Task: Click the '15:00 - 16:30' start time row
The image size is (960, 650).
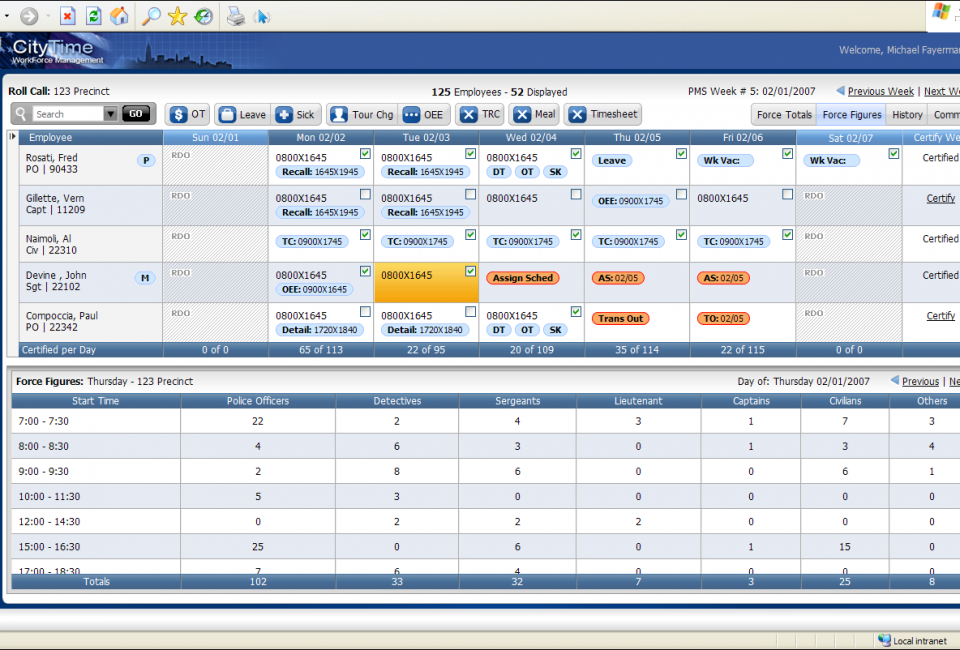Action: click(x=485, y=547)
